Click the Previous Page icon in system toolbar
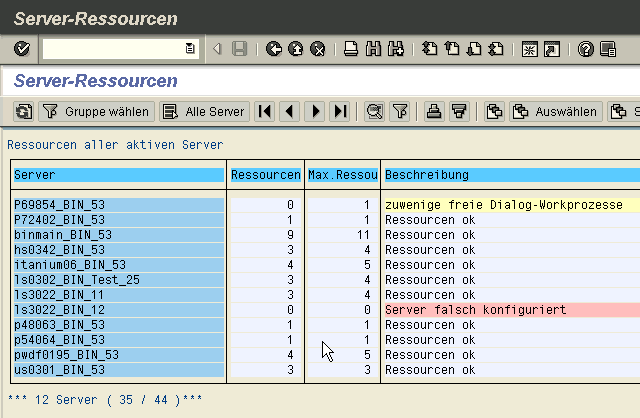Image resolution: width=640 pixels, height=418 pixels. pos(452,49)
